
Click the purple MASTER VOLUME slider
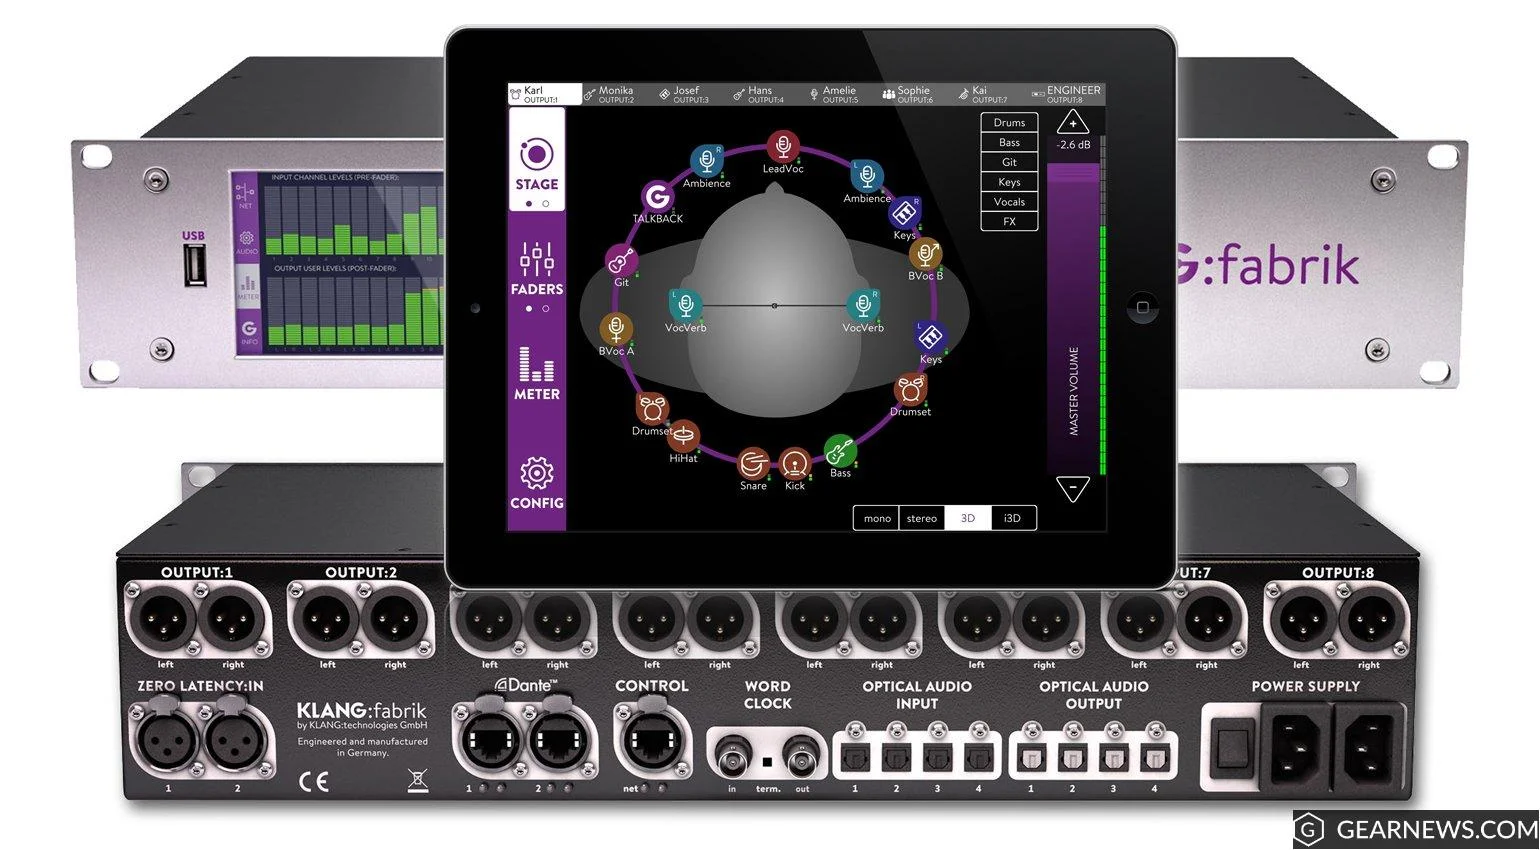pyautogui.click(x=1072, y=318)
